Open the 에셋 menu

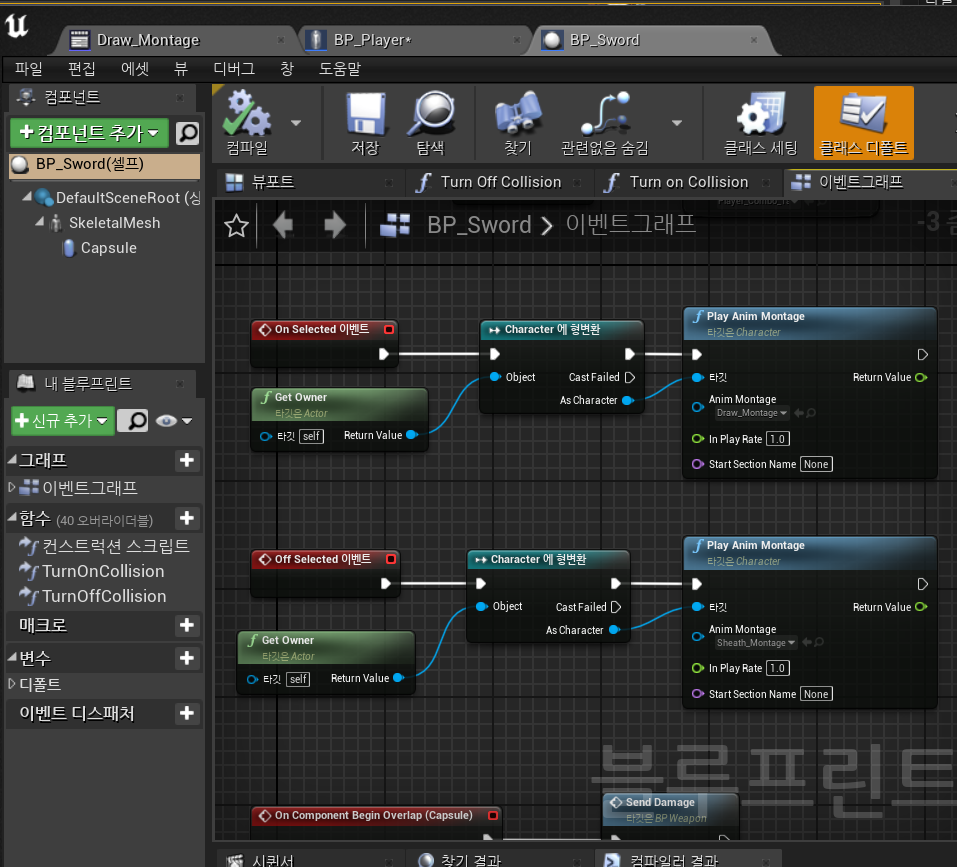[134, 69]
